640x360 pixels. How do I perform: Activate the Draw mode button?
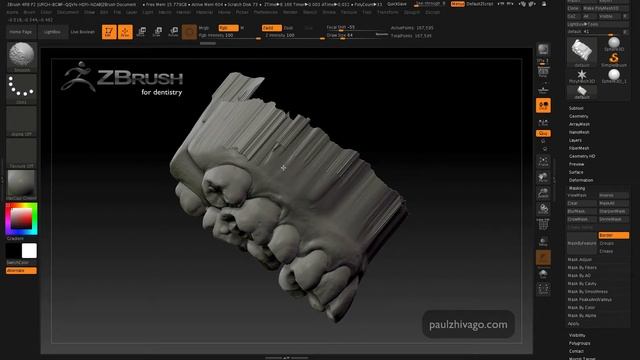pos(125,32)
